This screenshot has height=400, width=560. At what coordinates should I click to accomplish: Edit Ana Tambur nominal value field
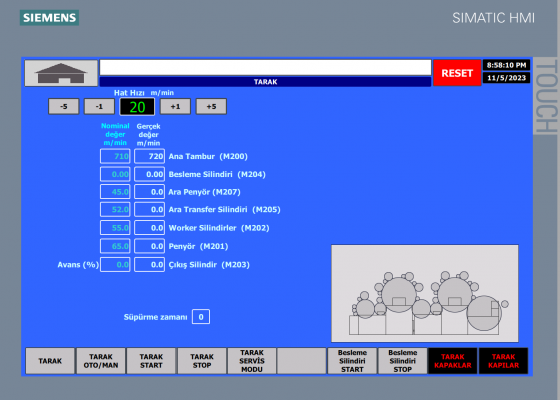point(115,156)
